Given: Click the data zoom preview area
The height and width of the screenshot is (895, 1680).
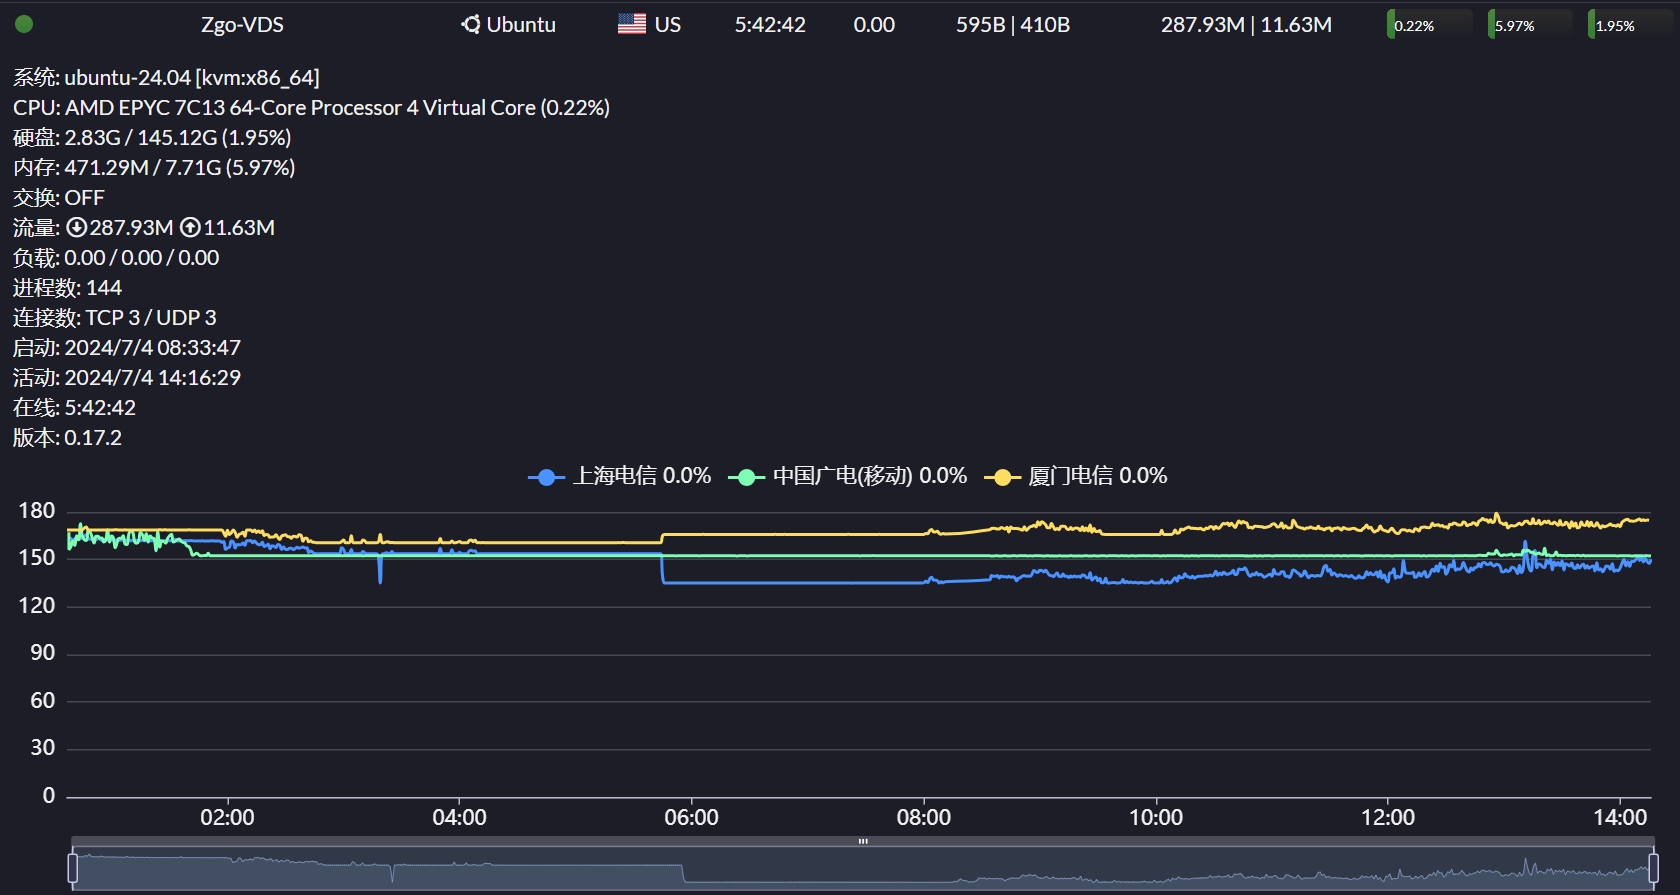Looking at the screenshot, I should pyautogui.click(x=863, y=869).
